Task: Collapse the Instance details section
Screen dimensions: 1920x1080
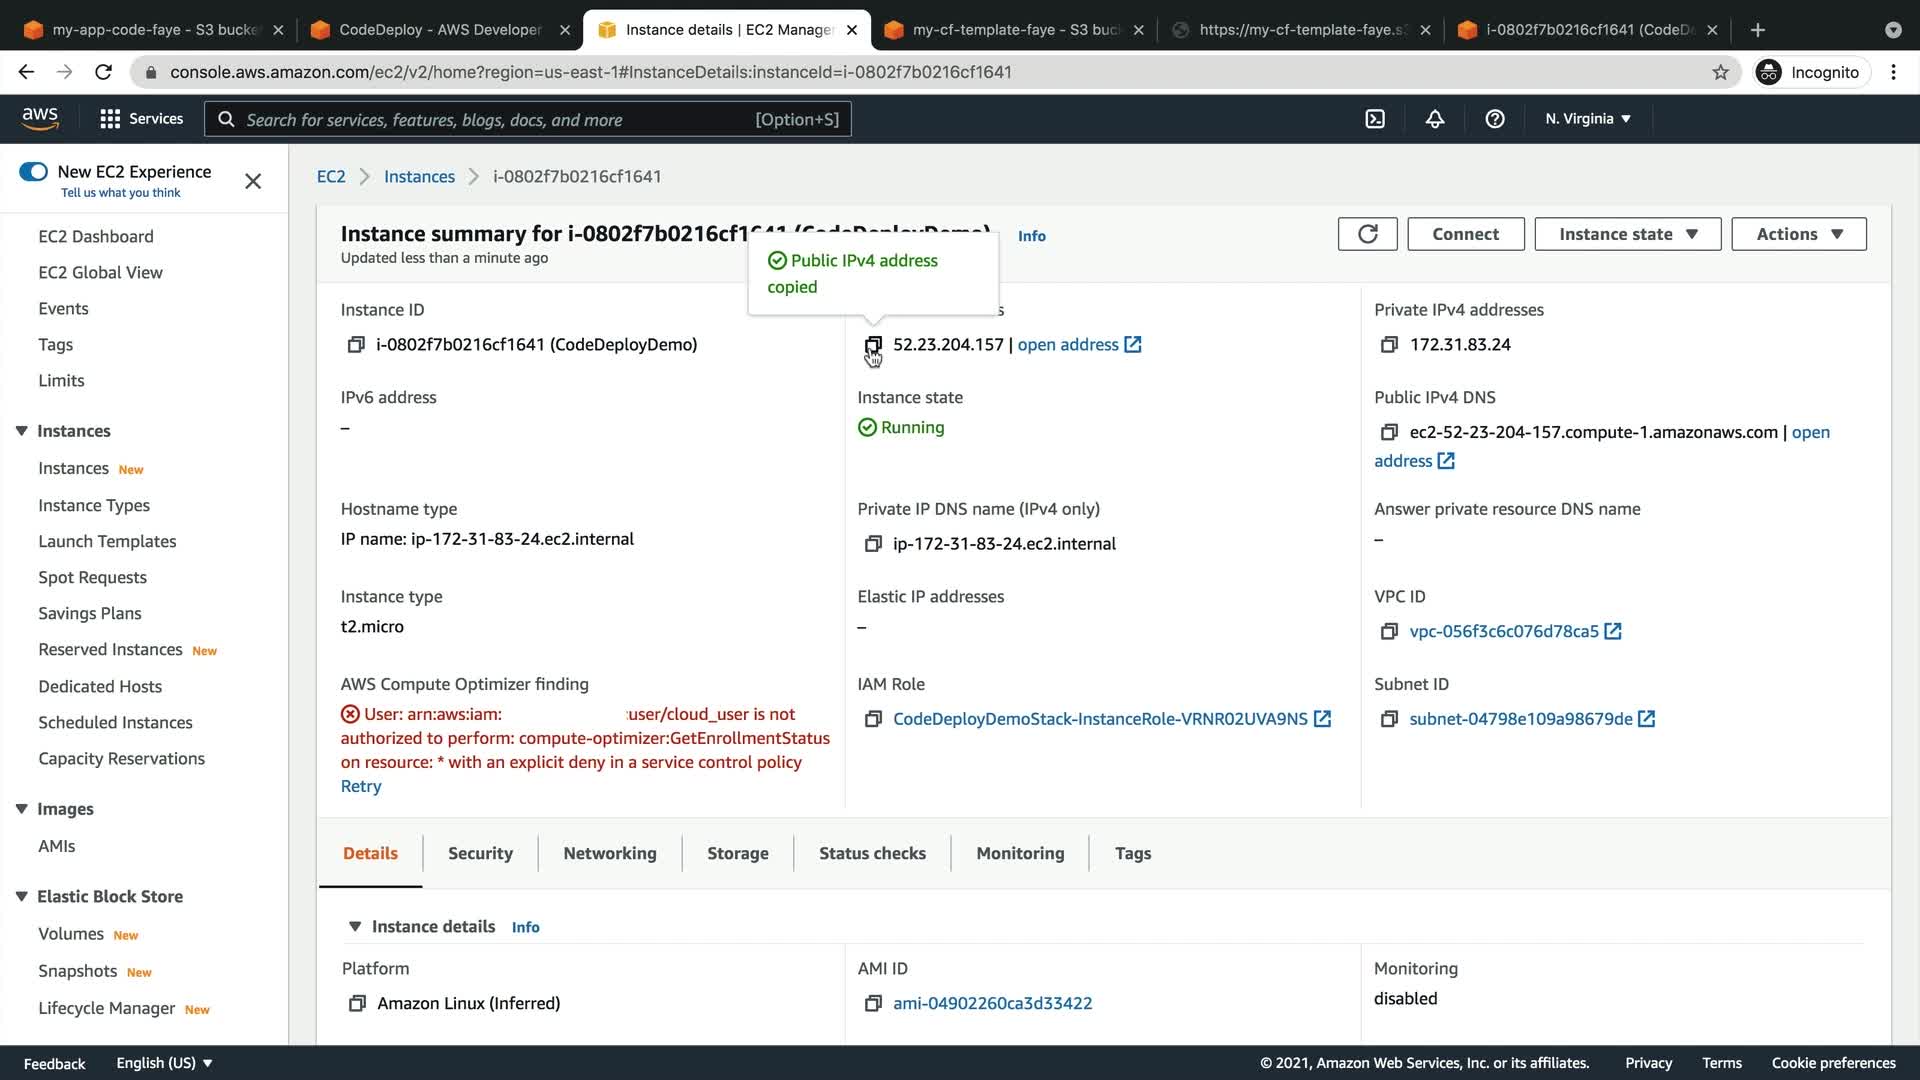Action: pyautogui.click(x=355, y=927)
